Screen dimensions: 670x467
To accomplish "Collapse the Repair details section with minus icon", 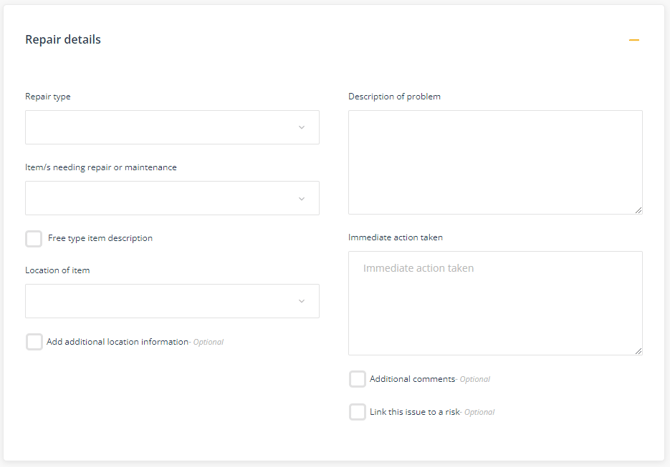I will tap(634, 40).
